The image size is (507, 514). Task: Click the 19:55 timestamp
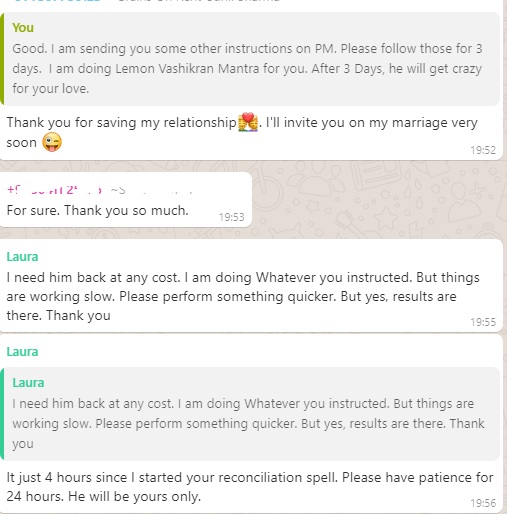[483, 322]
